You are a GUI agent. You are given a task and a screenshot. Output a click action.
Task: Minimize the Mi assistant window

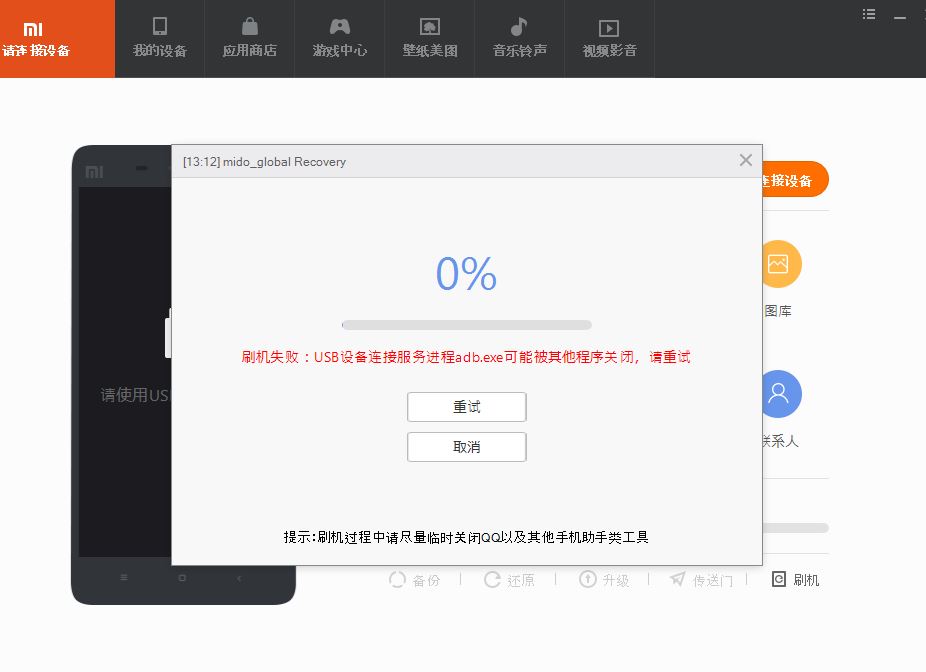[x=899, y=18]
